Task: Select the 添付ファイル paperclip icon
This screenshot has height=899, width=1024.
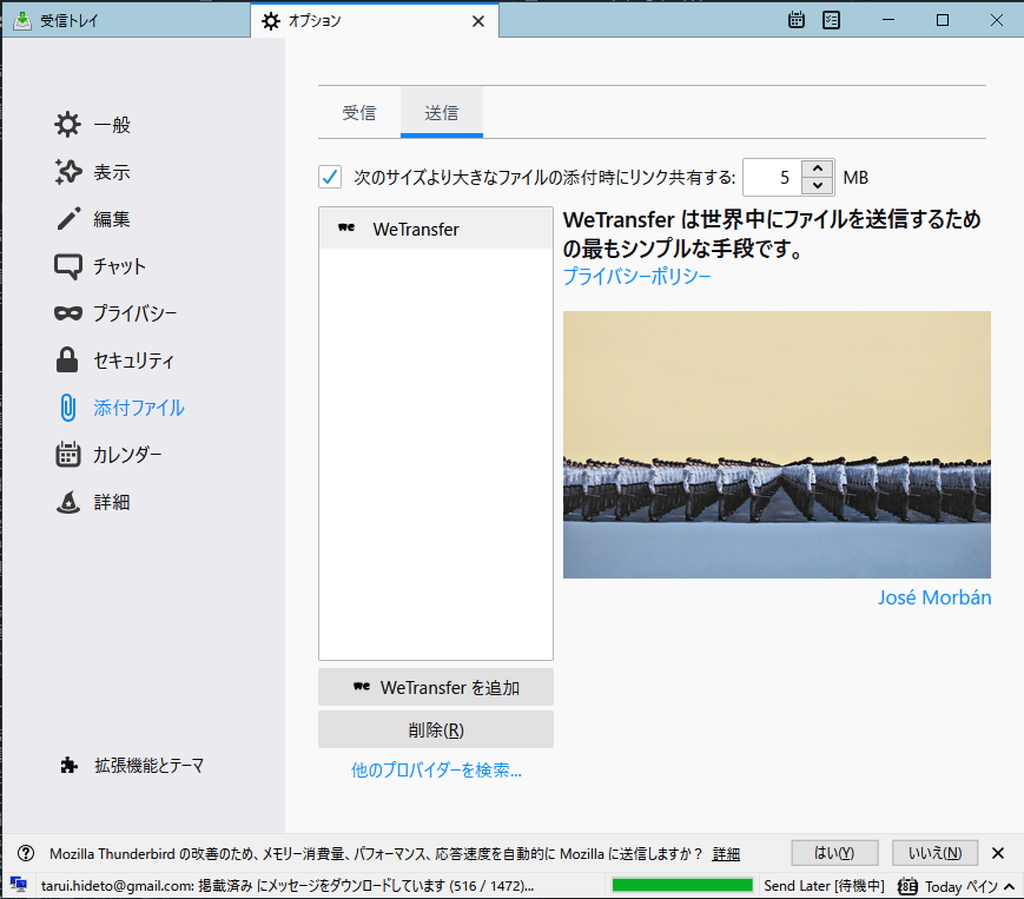Action: pyautogui.click(x=66, y=407)
